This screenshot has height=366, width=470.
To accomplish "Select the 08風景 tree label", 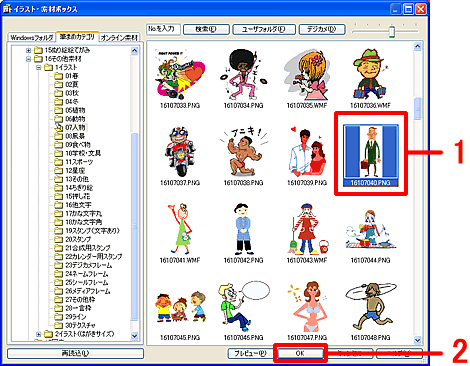I will point(75,136).
